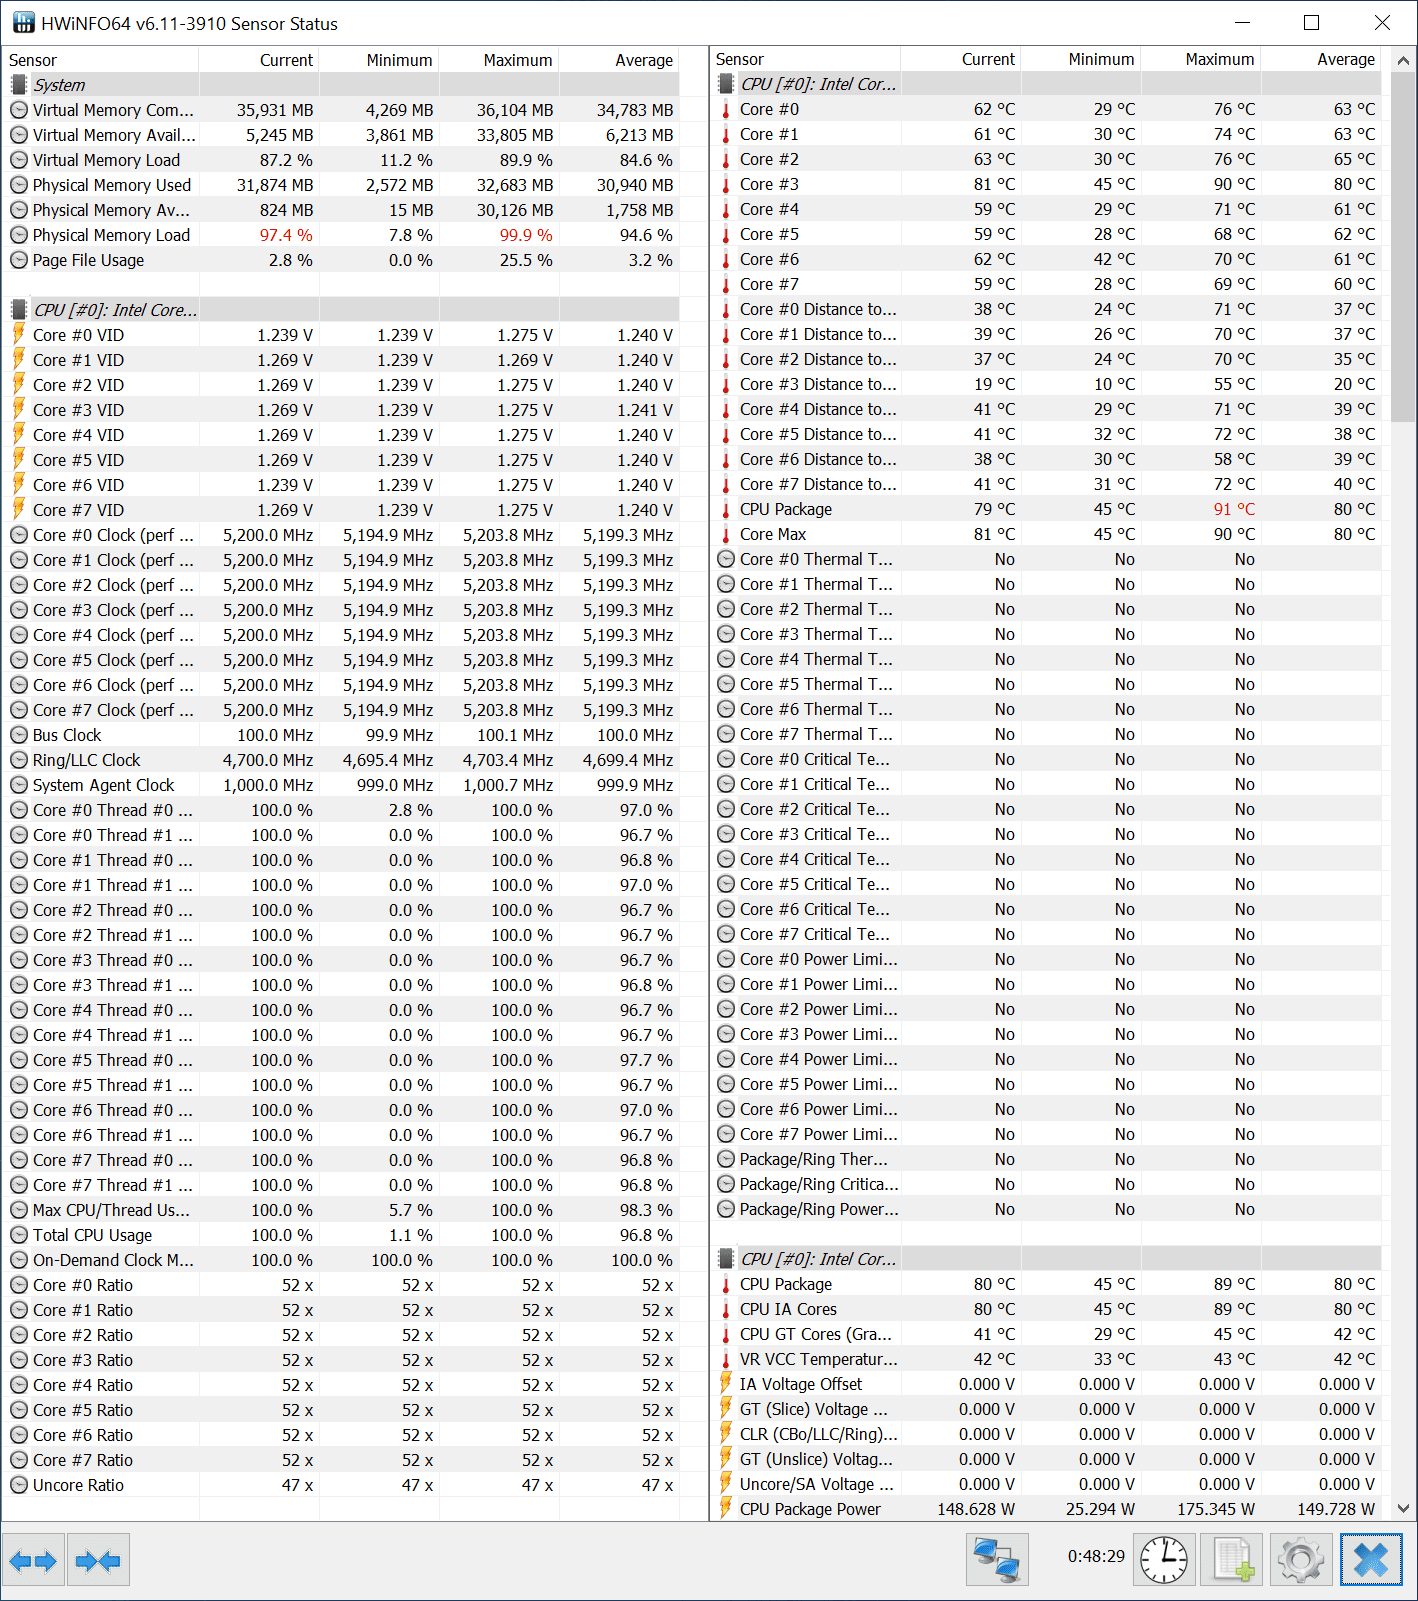
Task: Select Core #3 temperature row showing 81 °C
Action: [x=1046, y=184]
